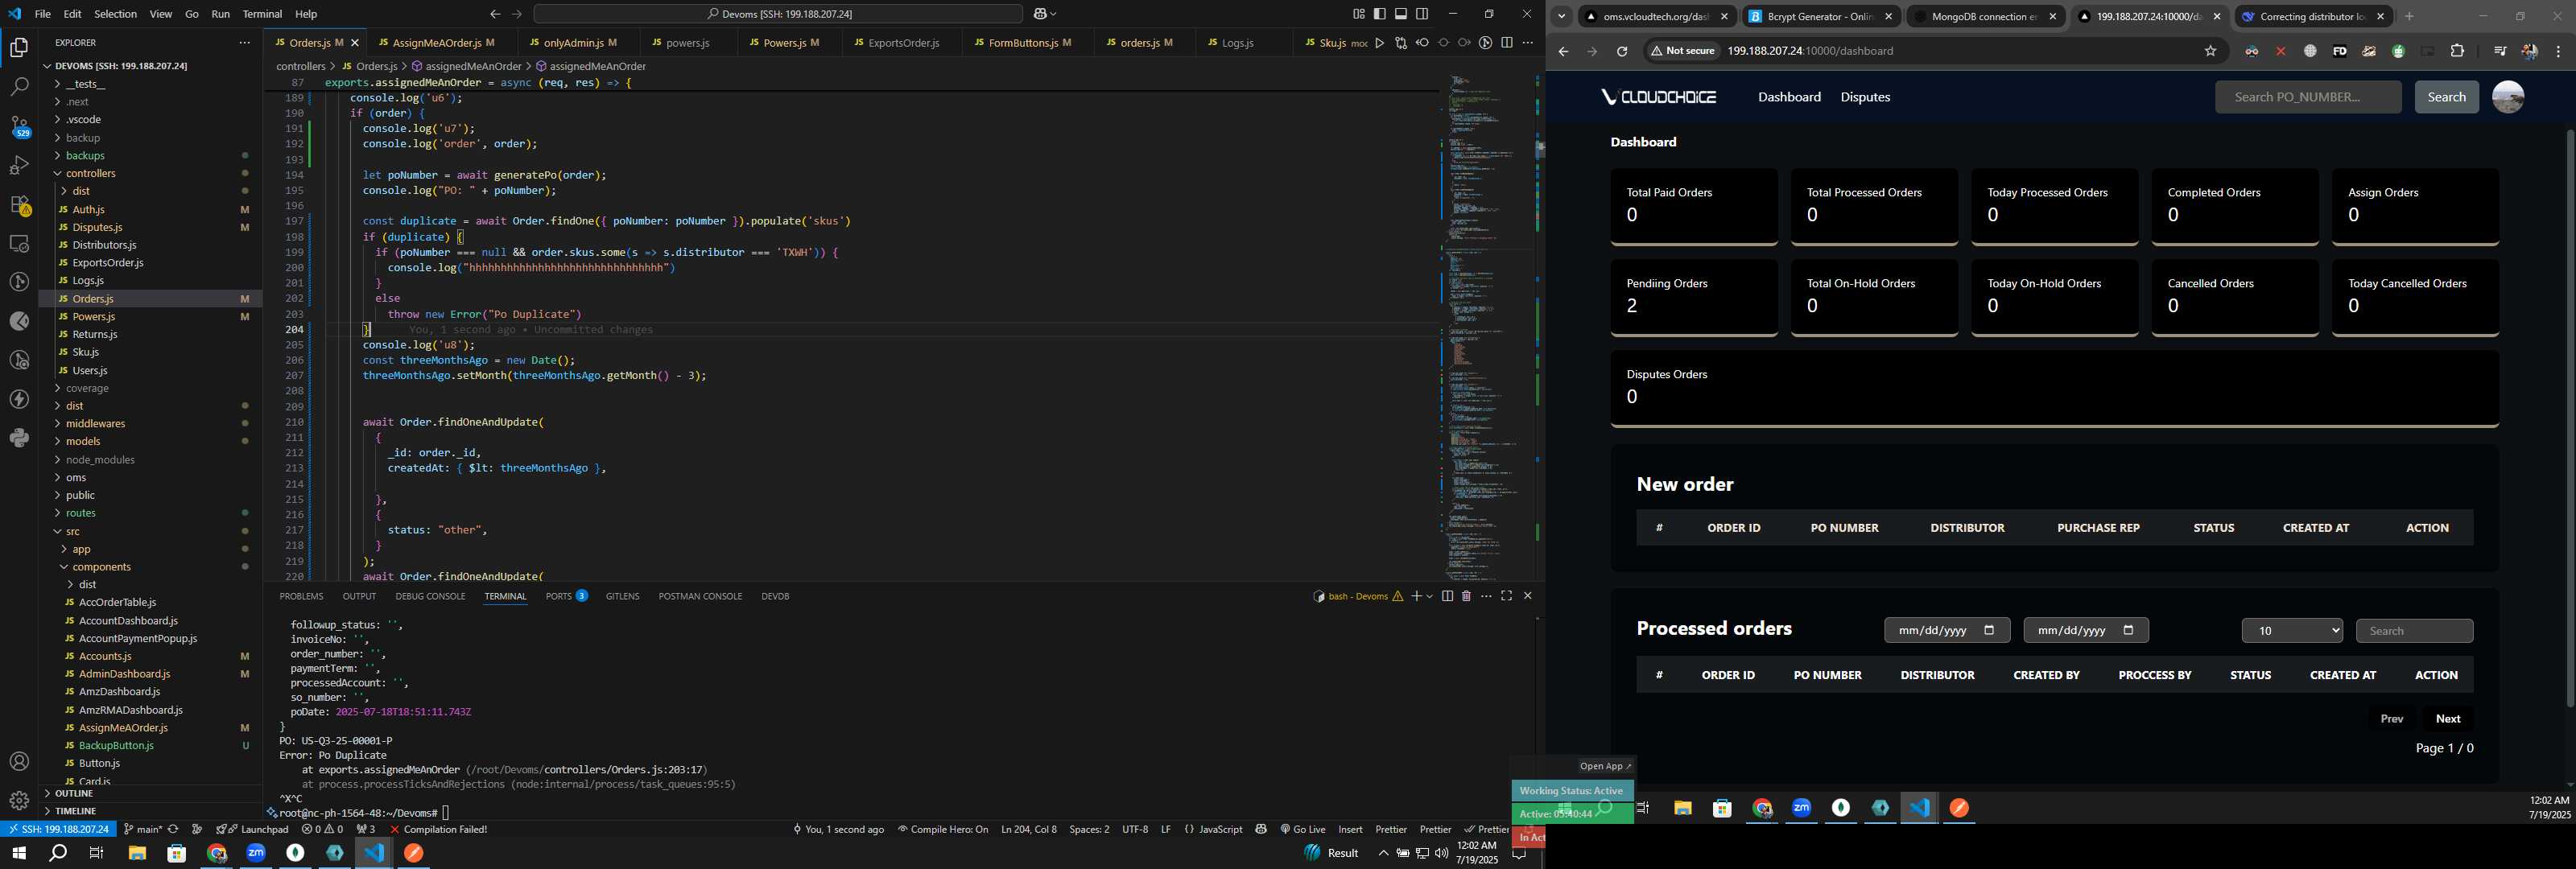The image size is (2576, 869).
Task: Open Remote Explorer in activity bar
Action: click(19, 243)
